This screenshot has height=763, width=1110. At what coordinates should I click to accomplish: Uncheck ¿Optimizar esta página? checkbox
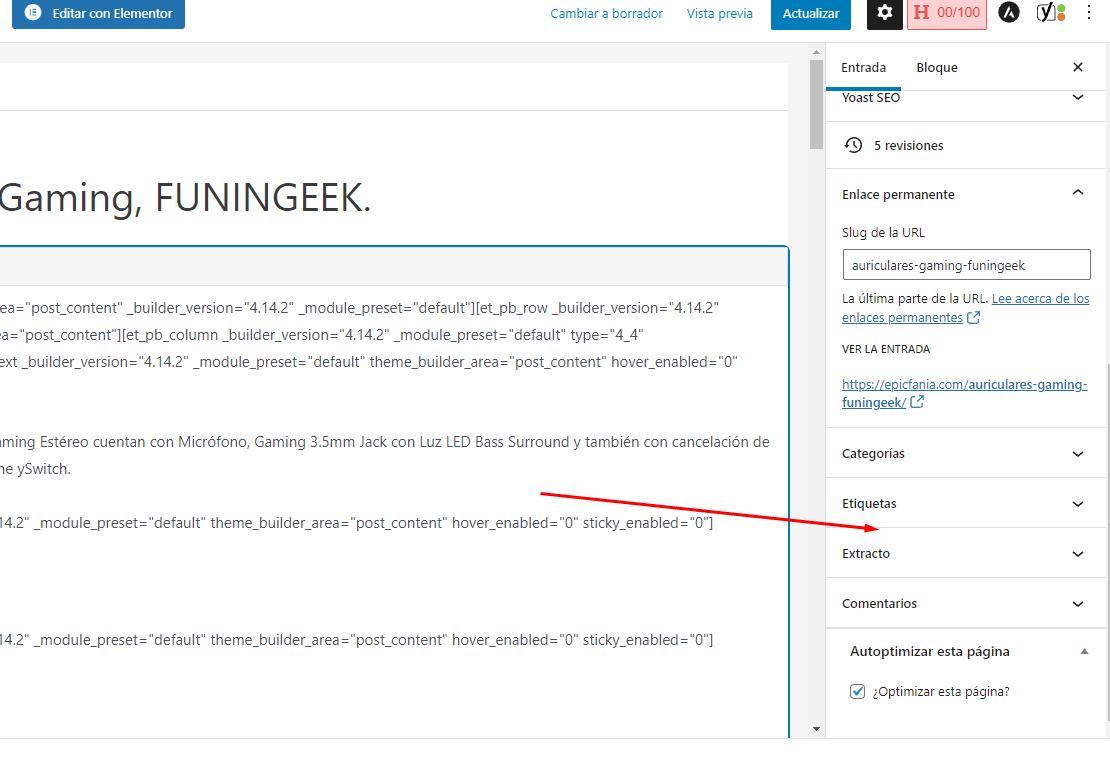pos(857,692)
